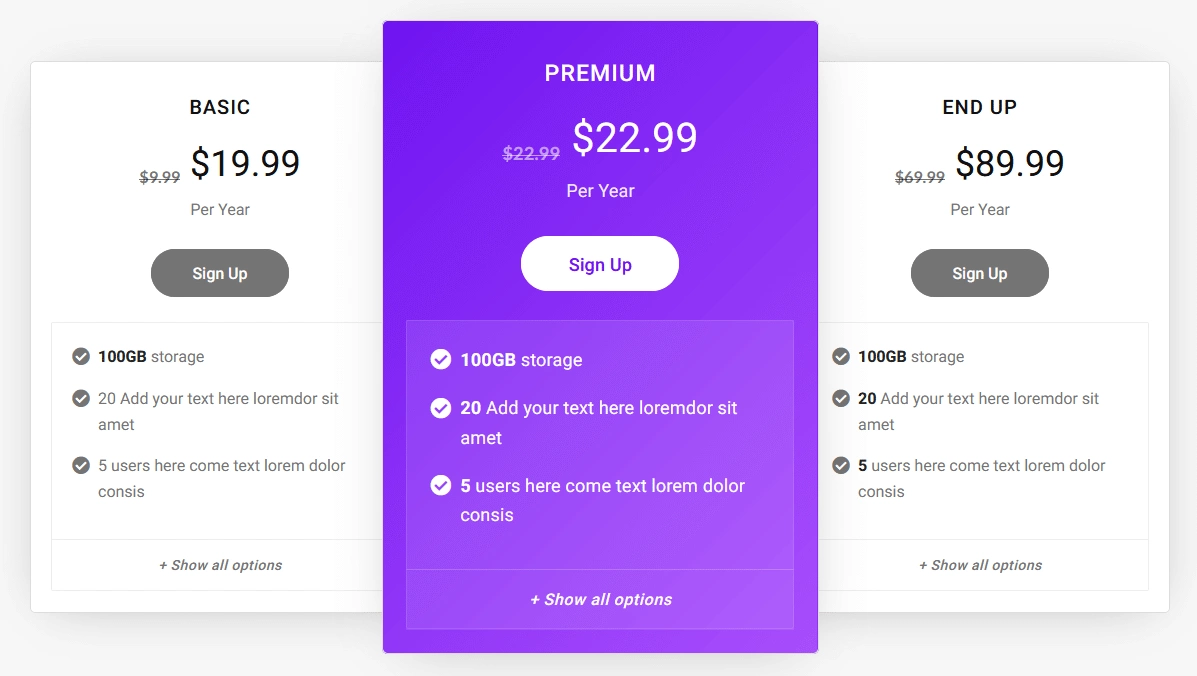Viewport: 1197px width, 676px height.
Task: Expand Show all options under End Up plan
Action: [980, 565]
